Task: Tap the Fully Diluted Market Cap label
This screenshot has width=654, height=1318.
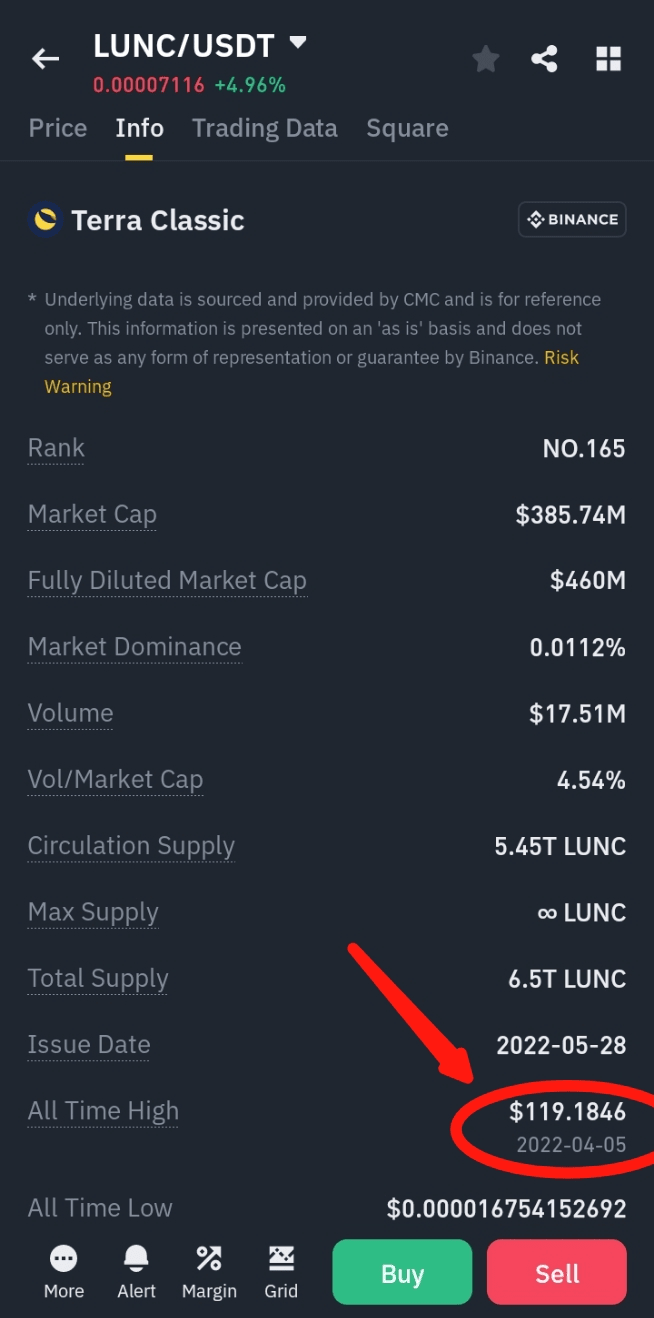Action: [x=167, y=581]
